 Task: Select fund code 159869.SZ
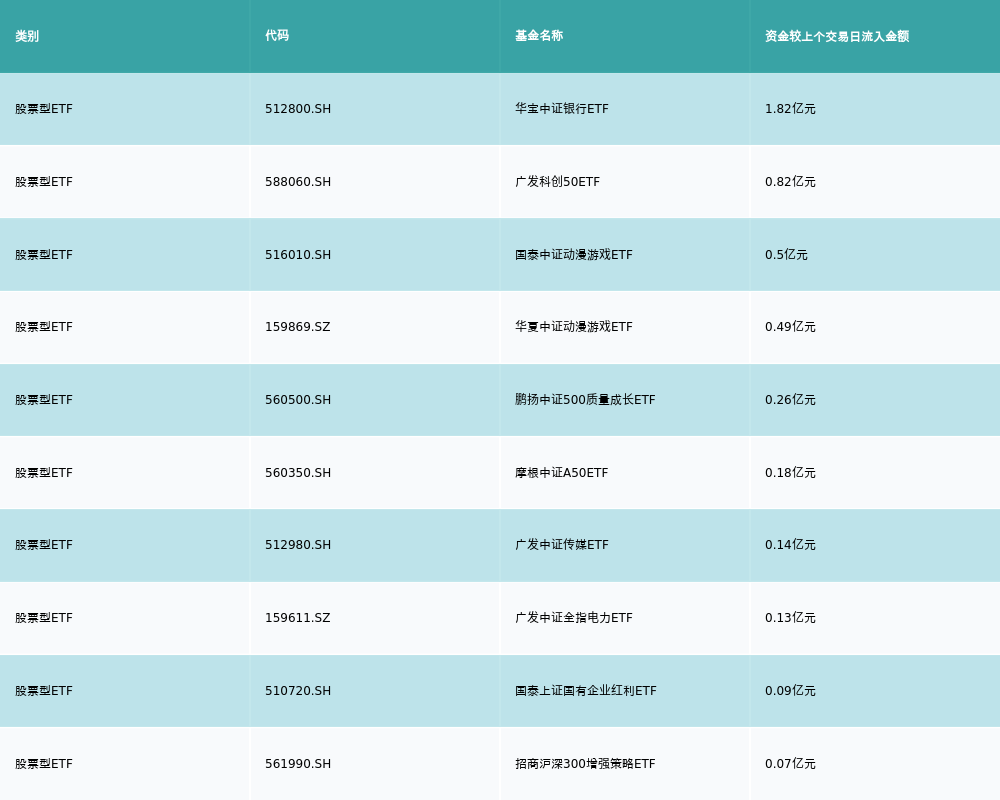point(298,327)
